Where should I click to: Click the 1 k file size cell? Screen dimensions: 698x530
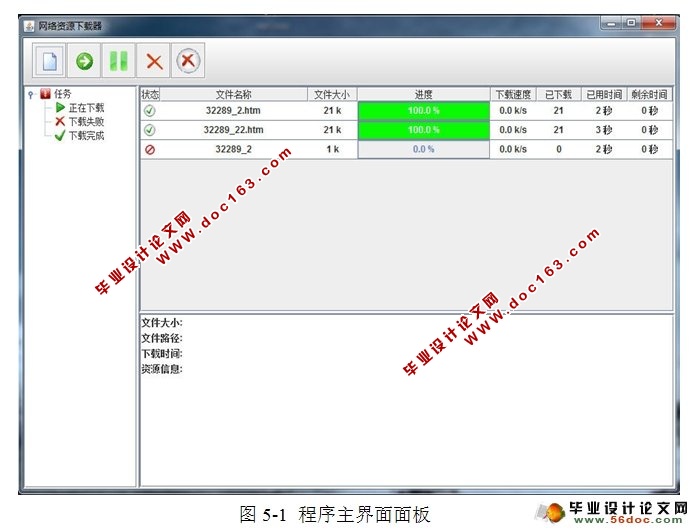point(332,149)
